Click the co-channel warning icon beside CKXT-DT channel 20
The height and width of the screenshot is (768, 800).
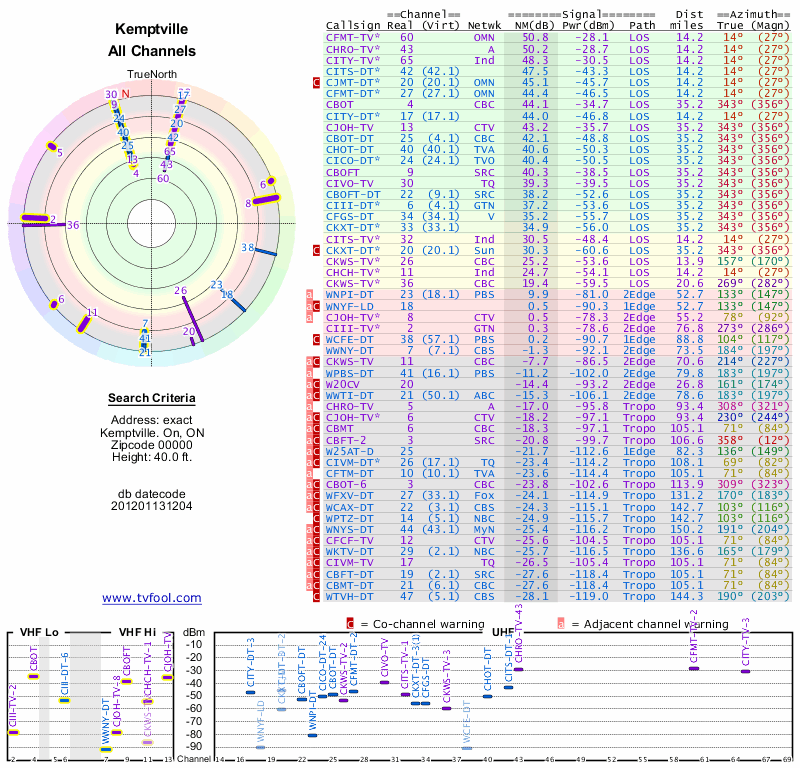[317, 250]
